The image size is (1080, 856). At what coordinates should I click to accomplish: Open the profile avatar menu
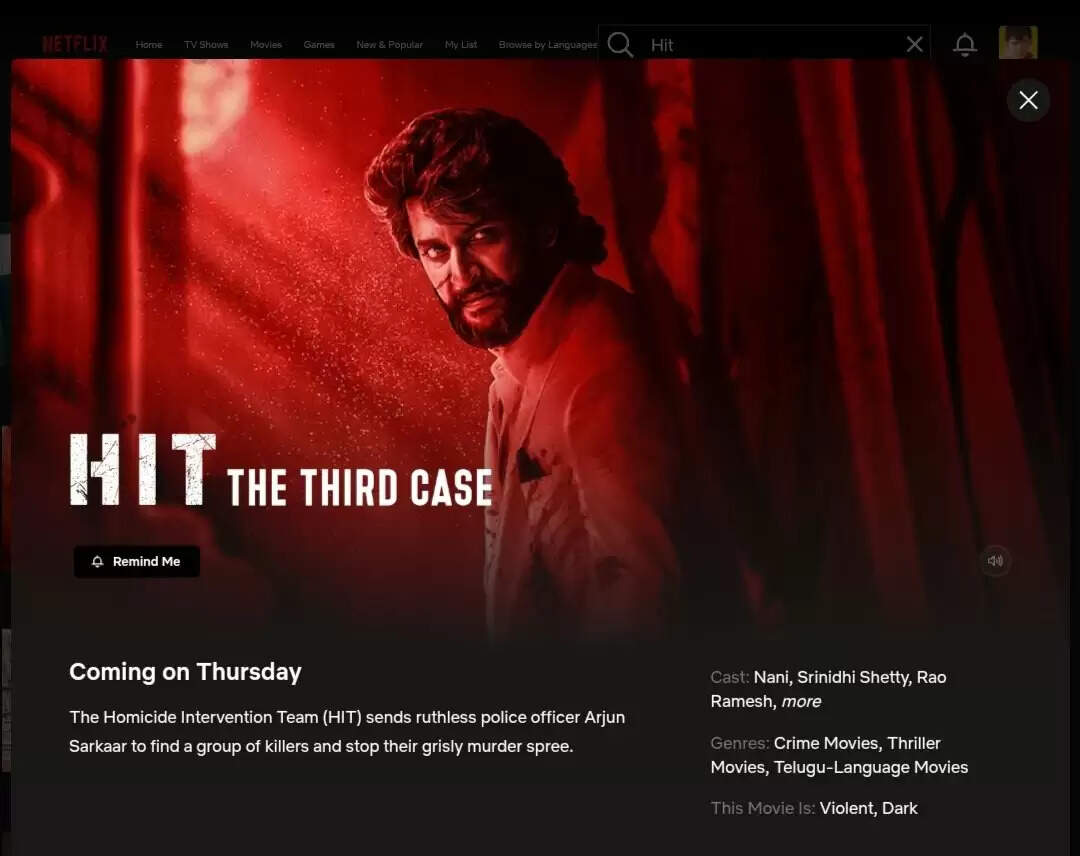click(x=1018, y=43)
